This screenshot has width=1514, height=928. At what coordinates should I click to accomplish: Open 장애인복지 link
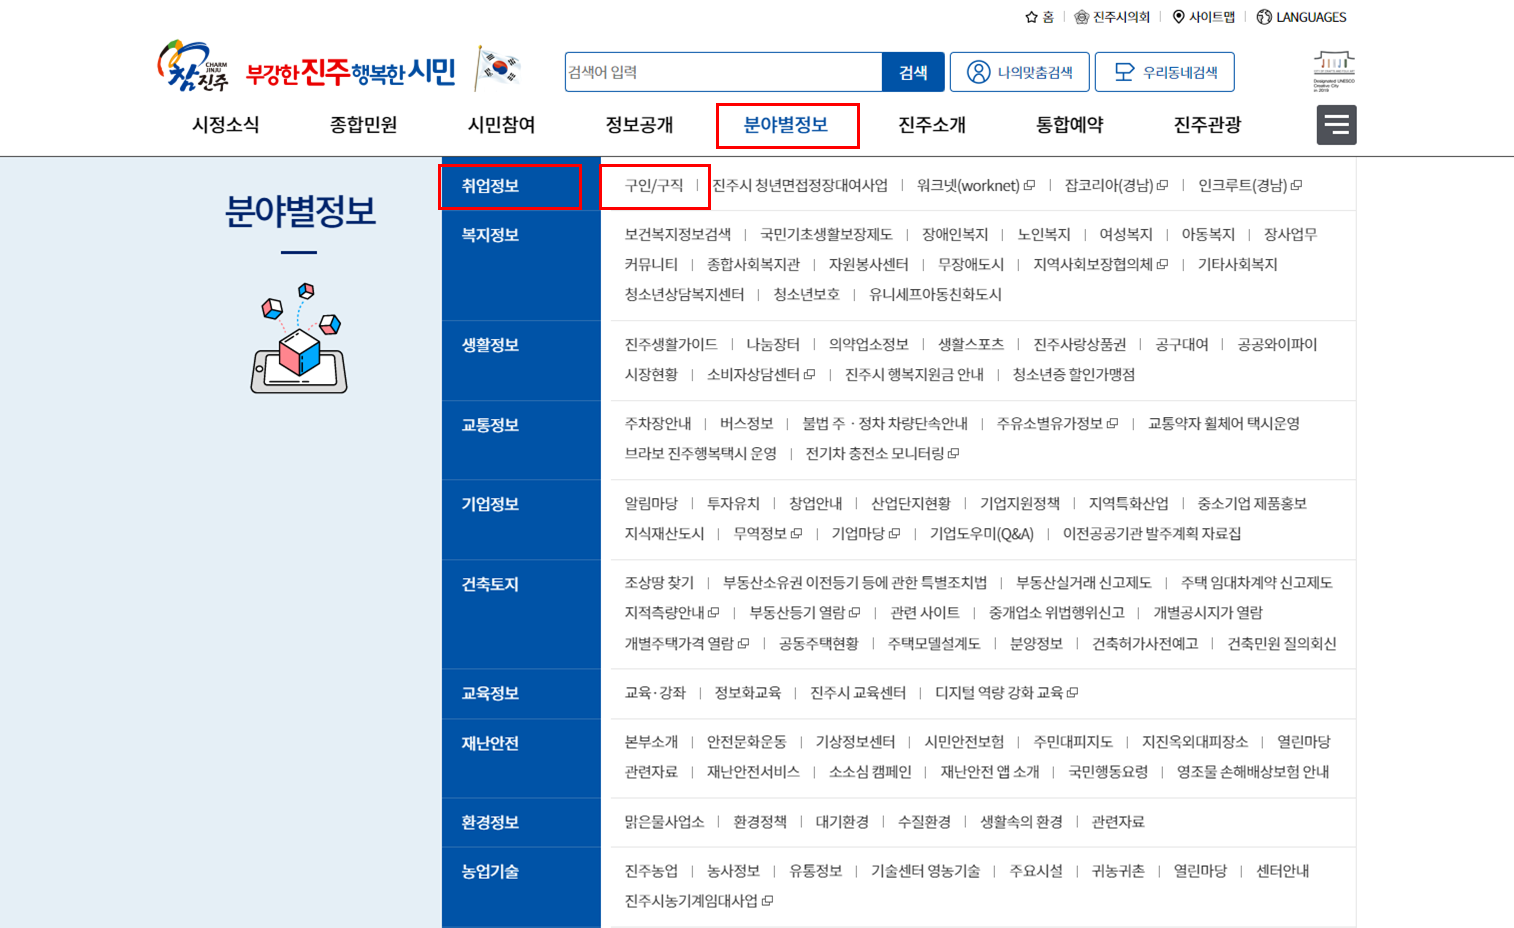[955, 234]
